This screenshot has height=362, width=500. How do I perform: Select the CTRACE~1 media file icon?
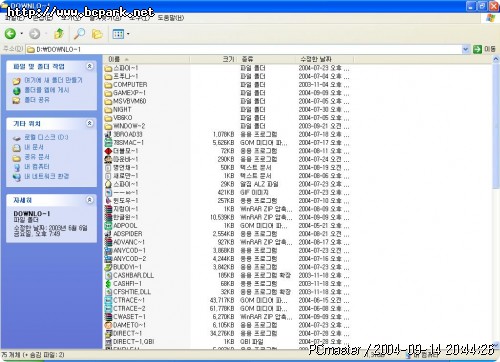(x=108, y=300)
